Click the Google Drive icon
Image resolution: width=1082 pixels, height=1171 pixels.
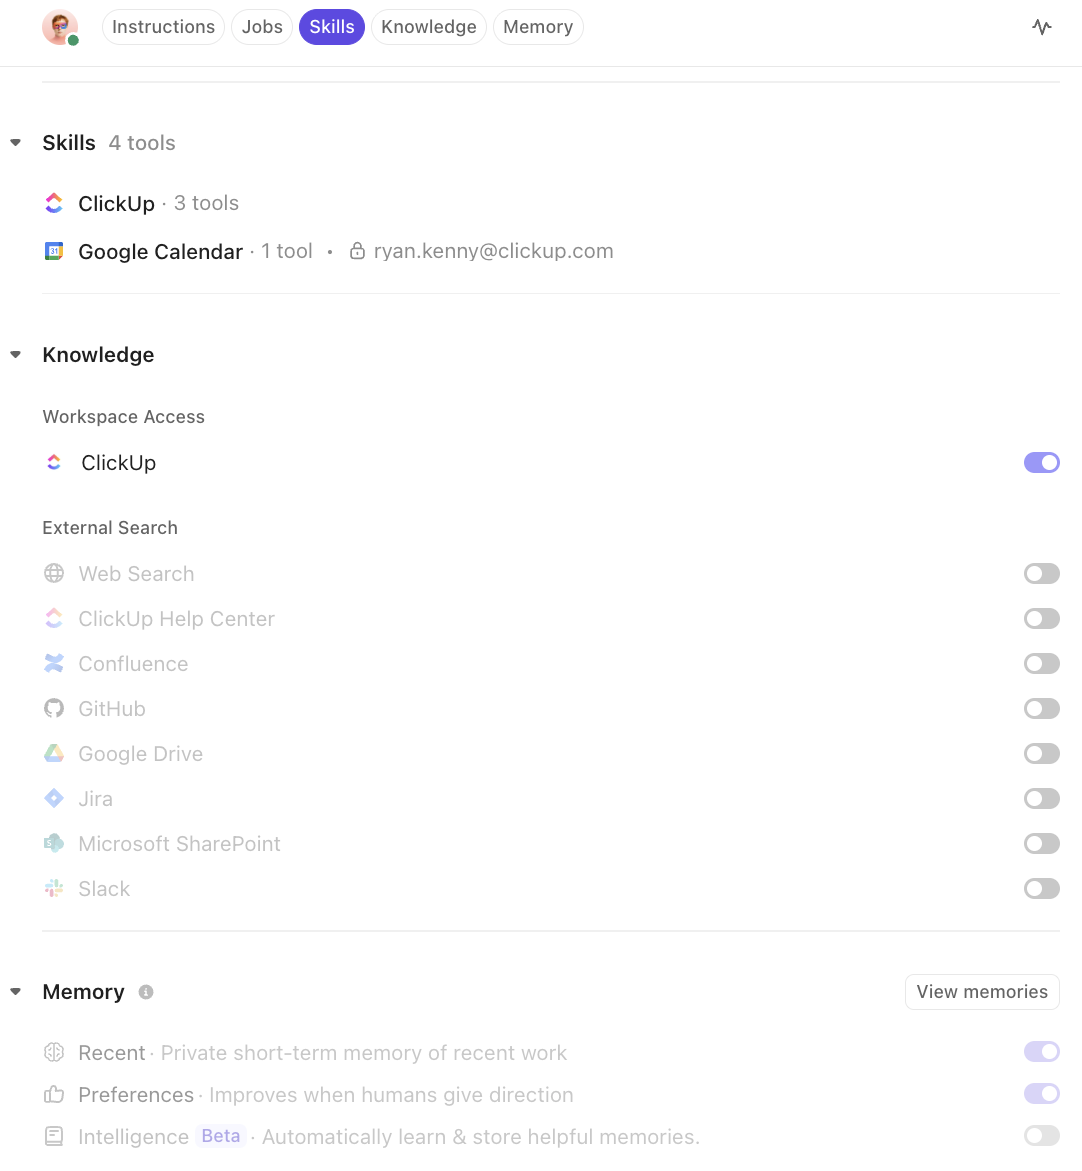(54, 754)
